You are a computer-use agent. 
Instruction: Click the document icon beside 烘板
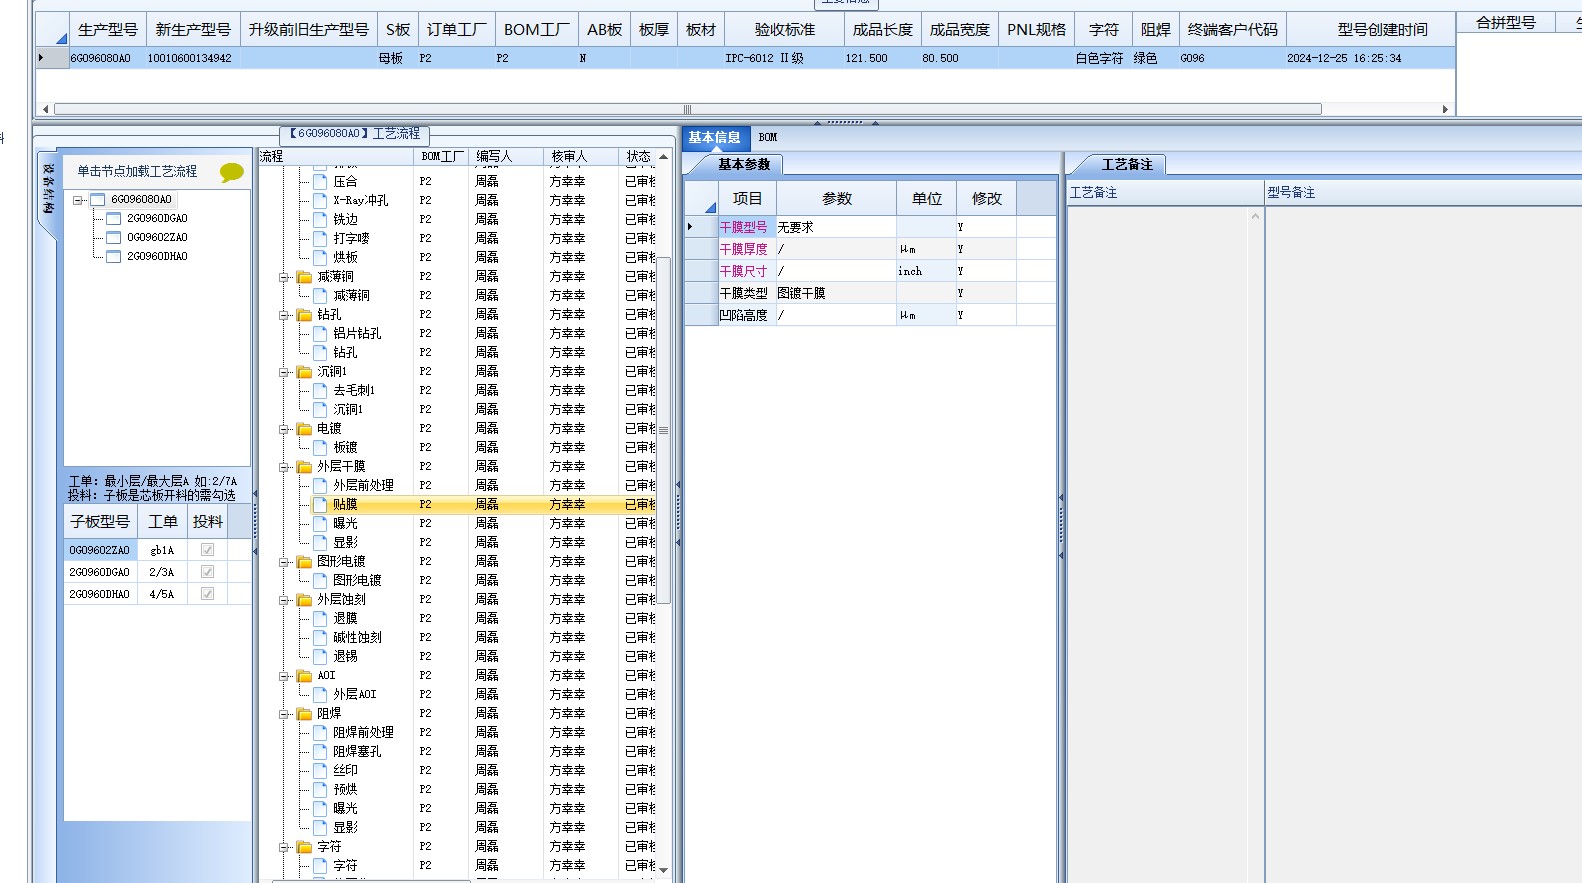click(320, 258)
